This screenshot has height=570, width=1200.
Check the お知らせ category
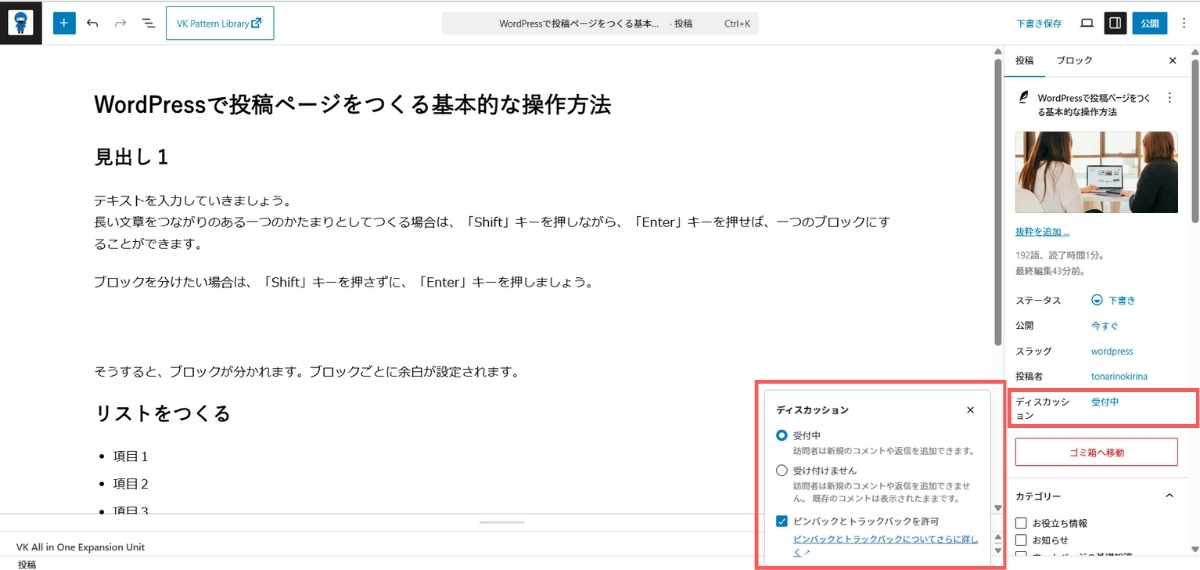(x=1021, y=540)
